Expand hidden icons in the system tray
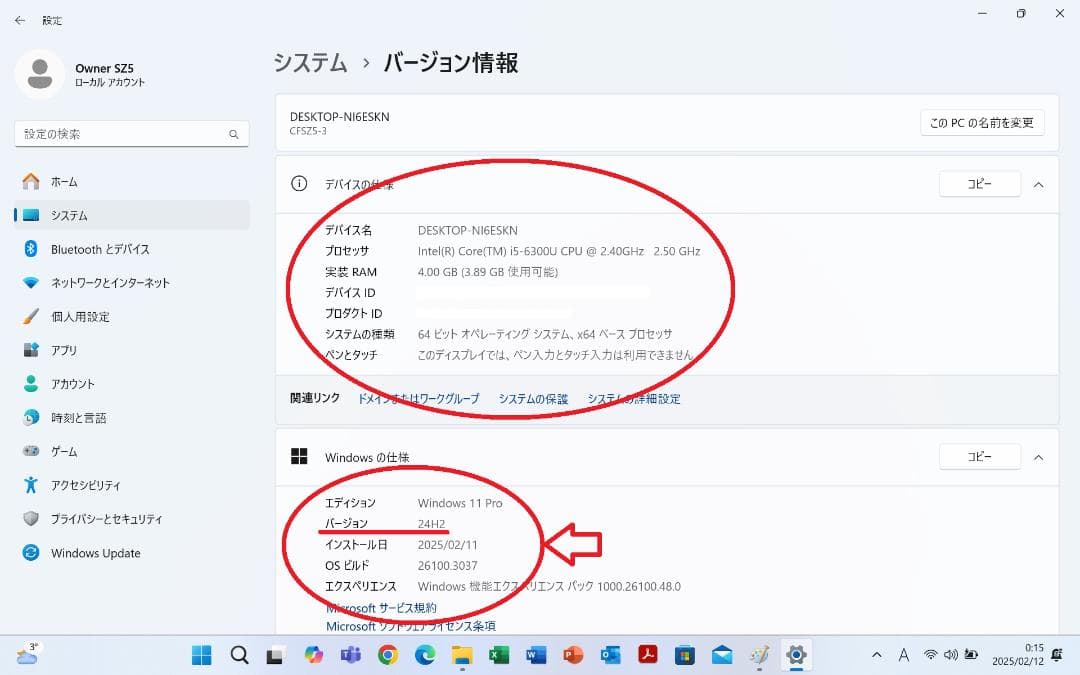The height and width of the screenshot is (675, 1080). [877, 655]
